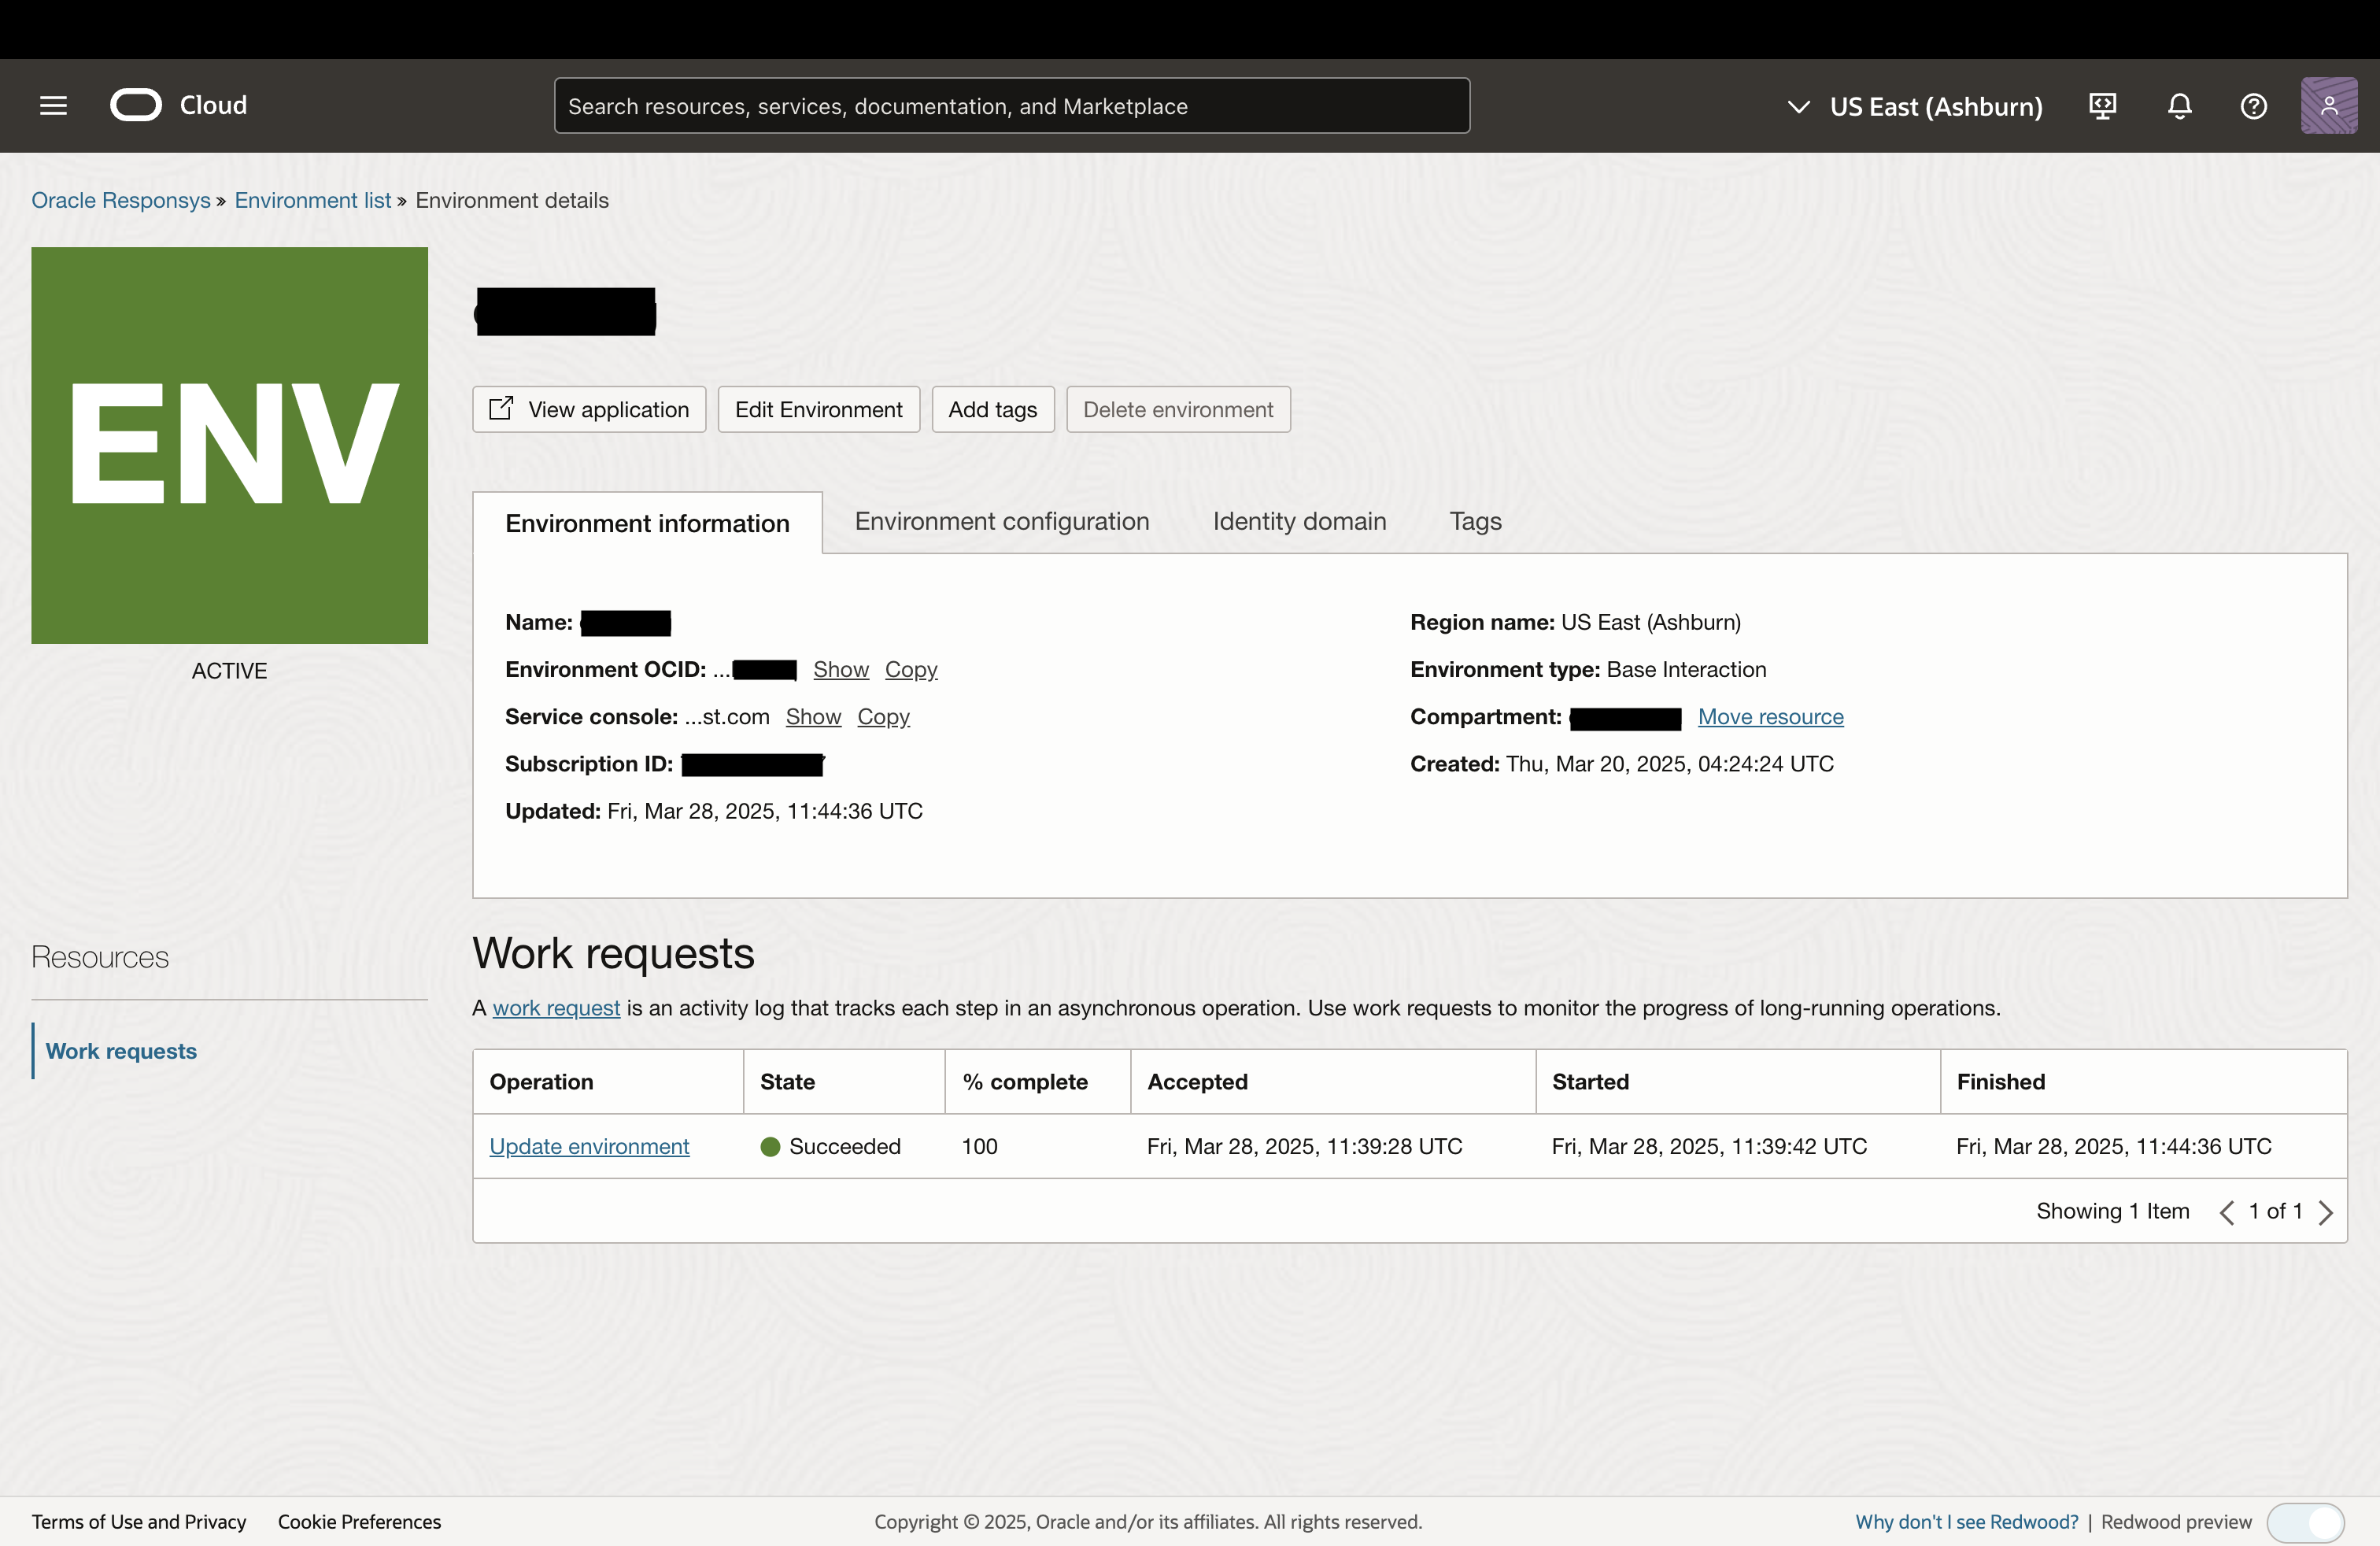Viewport: 2380px width, 1546px height.
Task: Go to next page of work requests
Action: click(x=2325, y=1212)
